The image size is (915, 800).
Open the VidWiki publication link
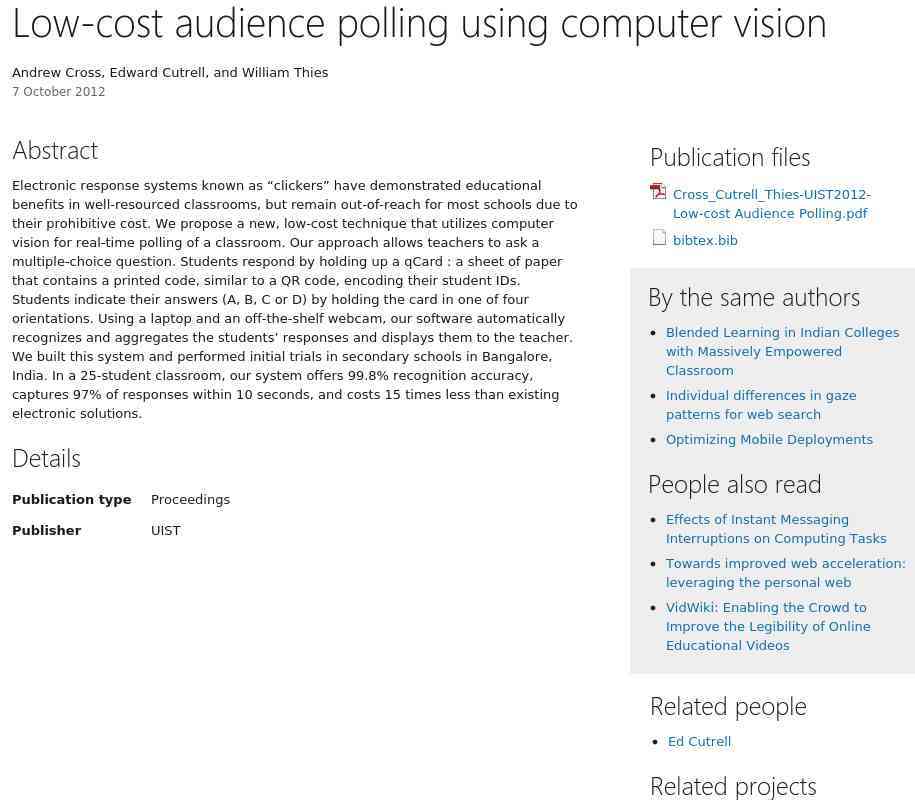tap(768, 626)
